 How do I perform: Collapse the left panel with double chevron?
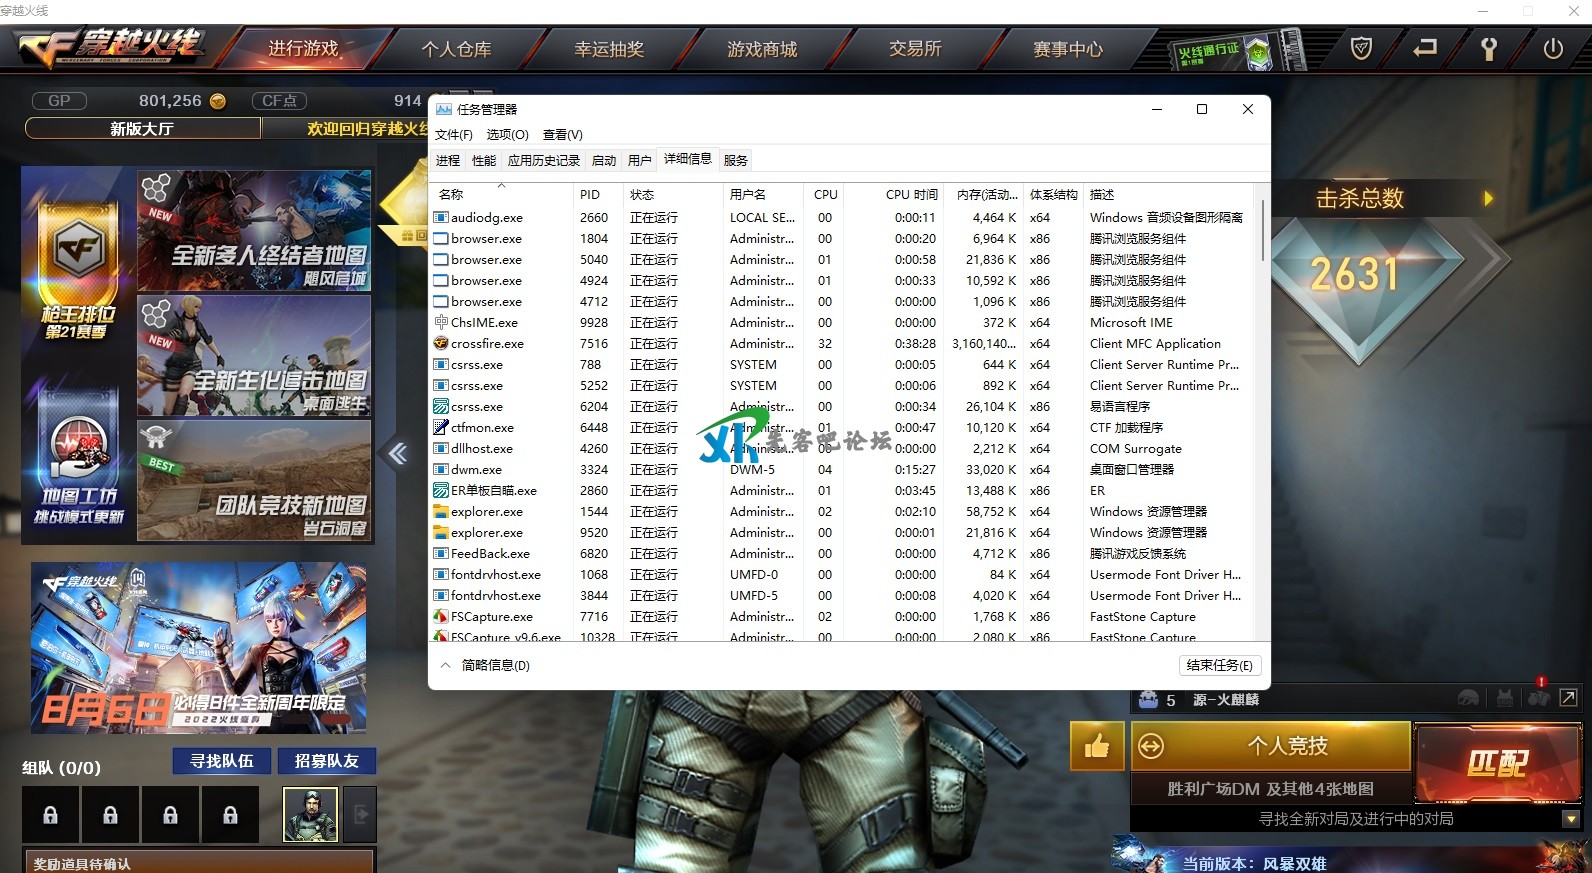point(398,454)
